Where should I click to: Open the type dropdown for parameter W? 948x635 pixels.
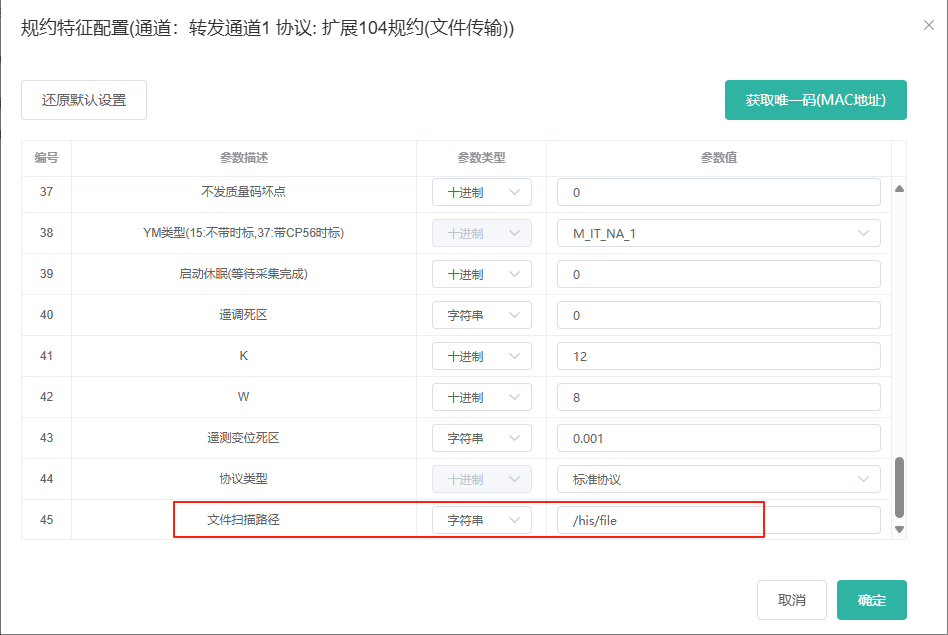[482, 397]
